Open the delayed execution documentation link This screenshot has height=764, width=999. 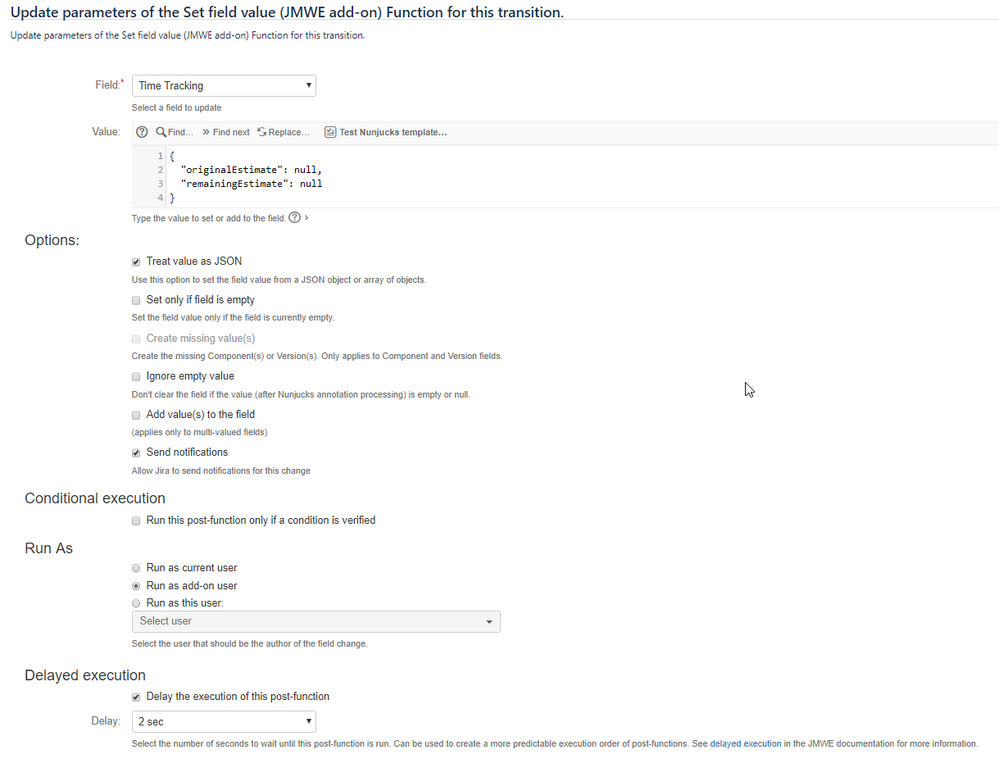745,744
